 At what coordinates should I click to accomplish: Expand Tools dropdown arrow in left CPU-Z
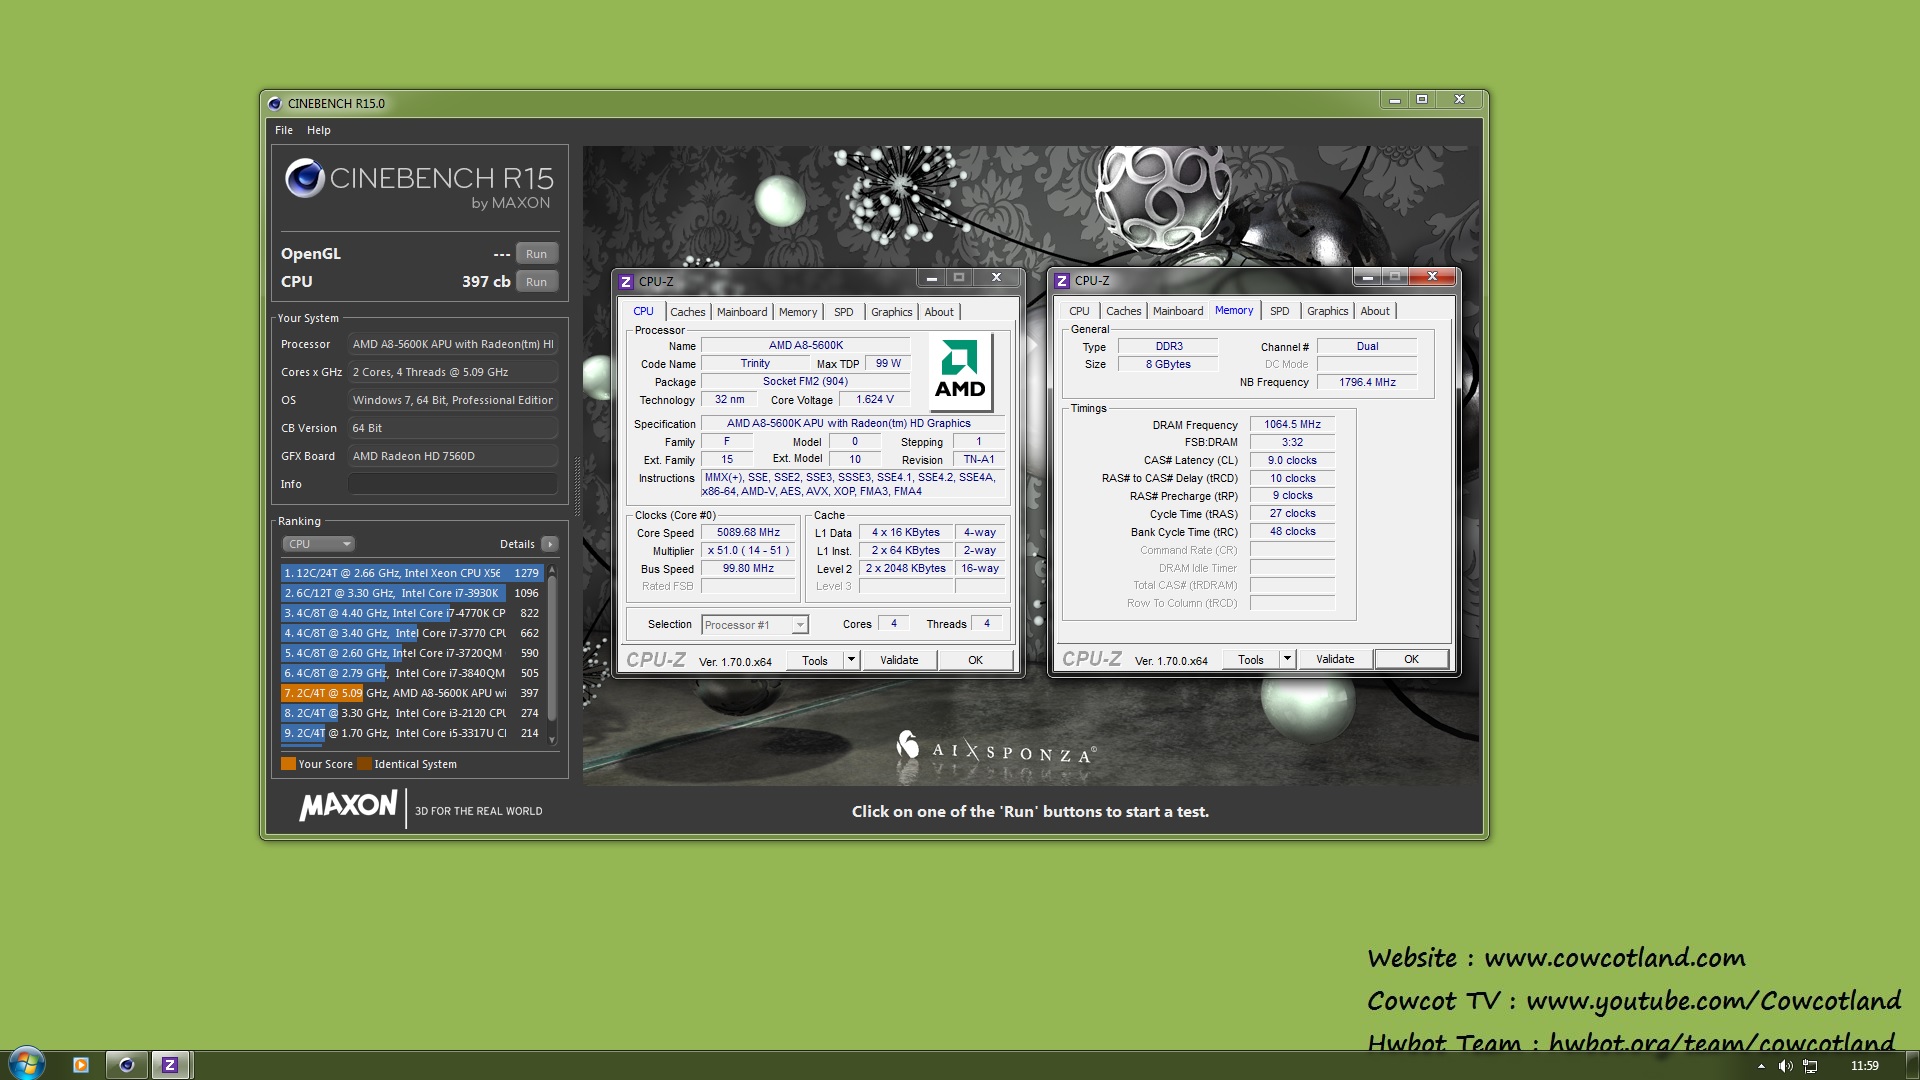851,660
